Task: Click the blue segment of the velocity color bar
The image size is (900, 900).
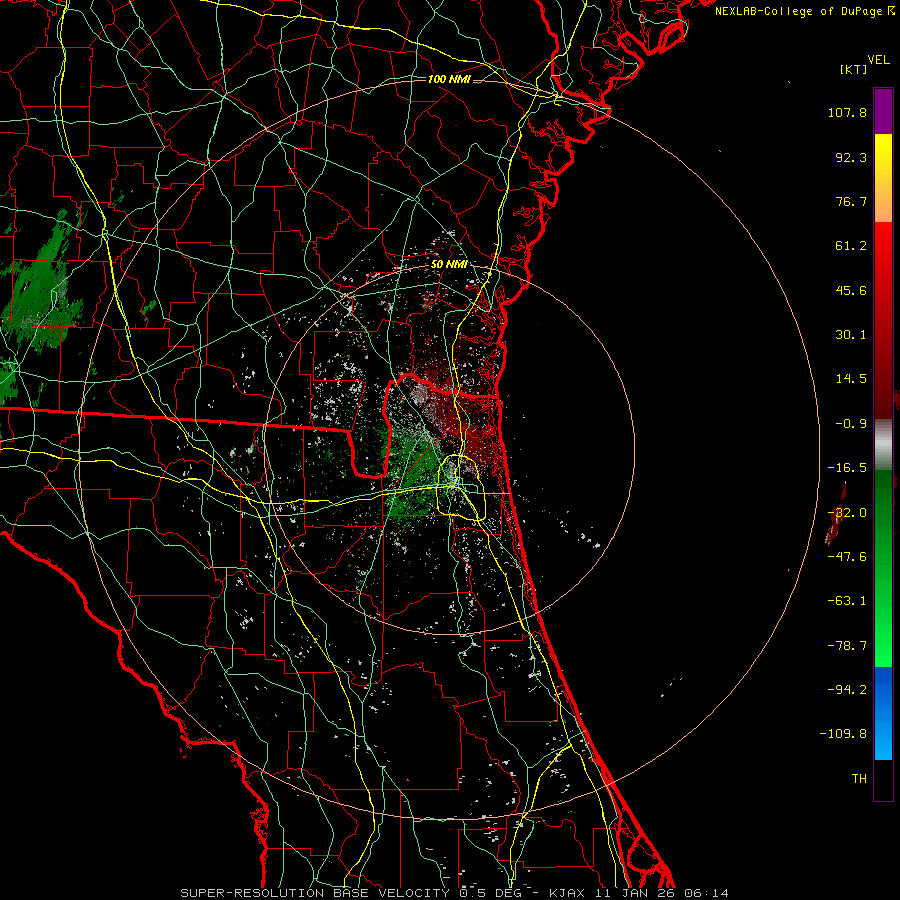Action: click(x=883, y=713)
